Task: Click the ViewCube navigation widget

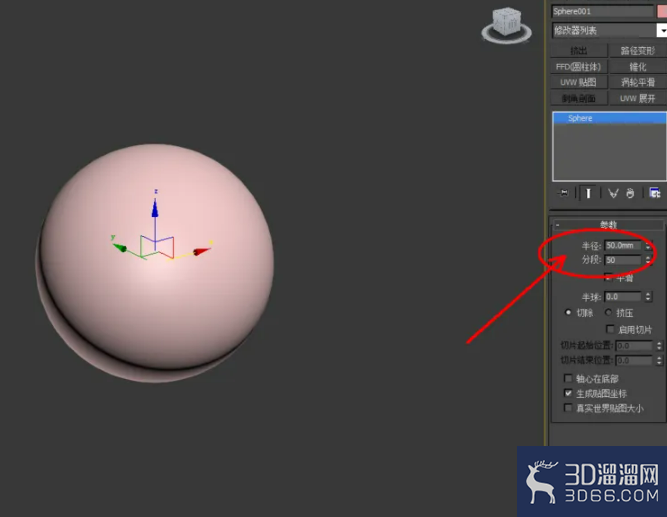Action: pos(506,25)
